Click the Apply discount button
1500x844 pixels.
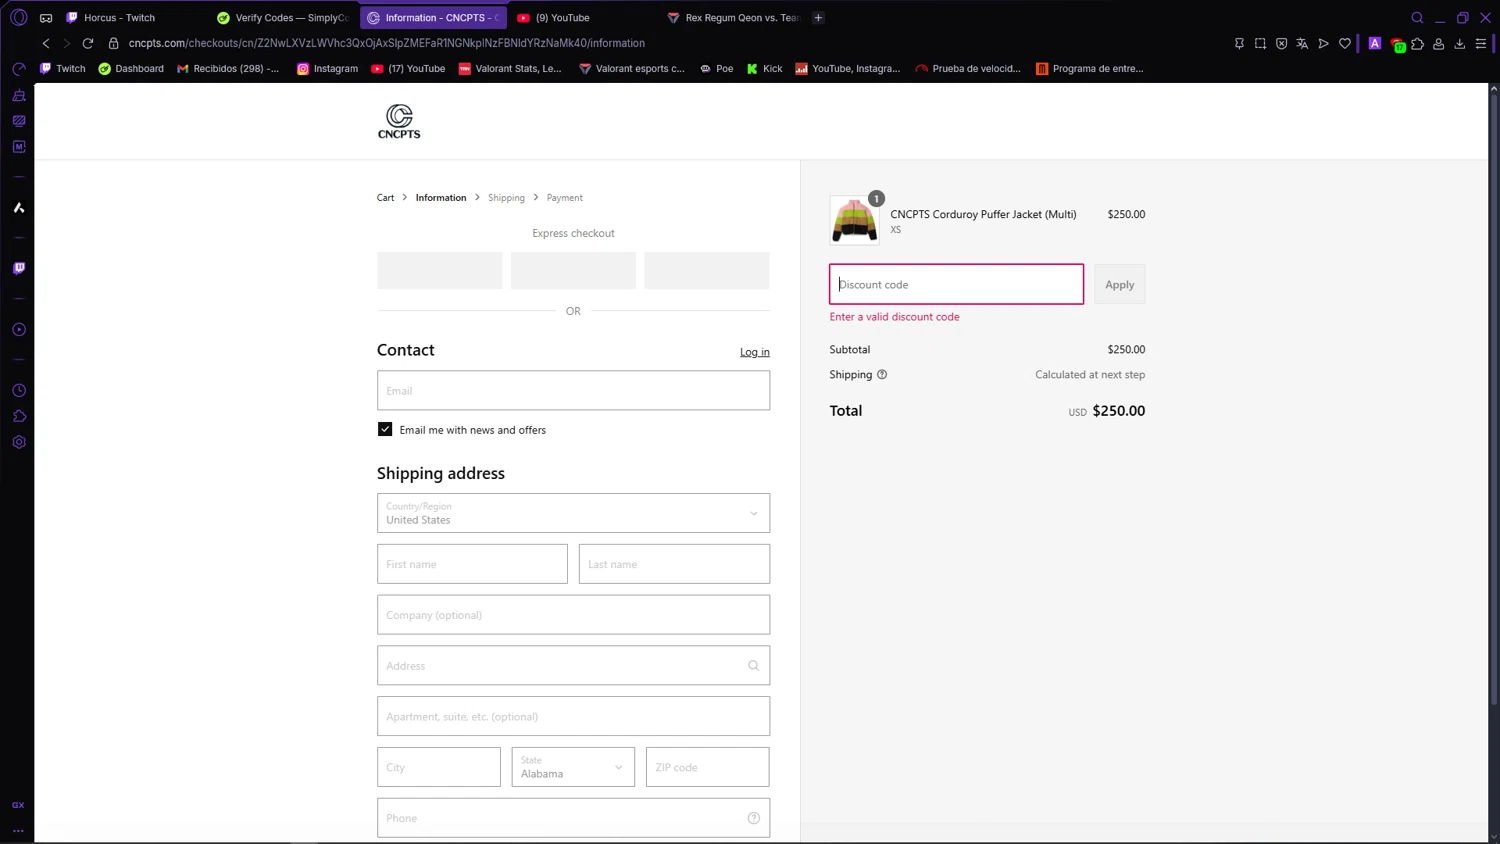click(1119, 284)
